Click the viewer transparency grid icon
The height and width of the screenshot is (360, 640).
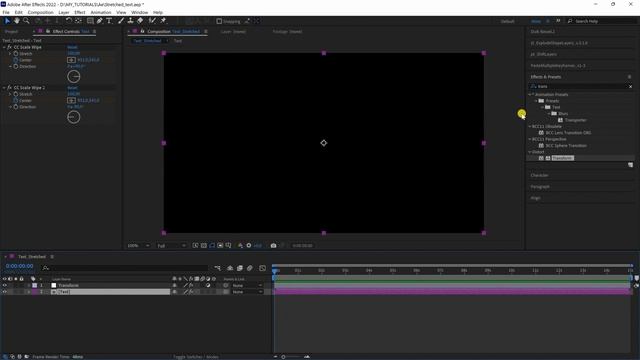tap(204, 246)
